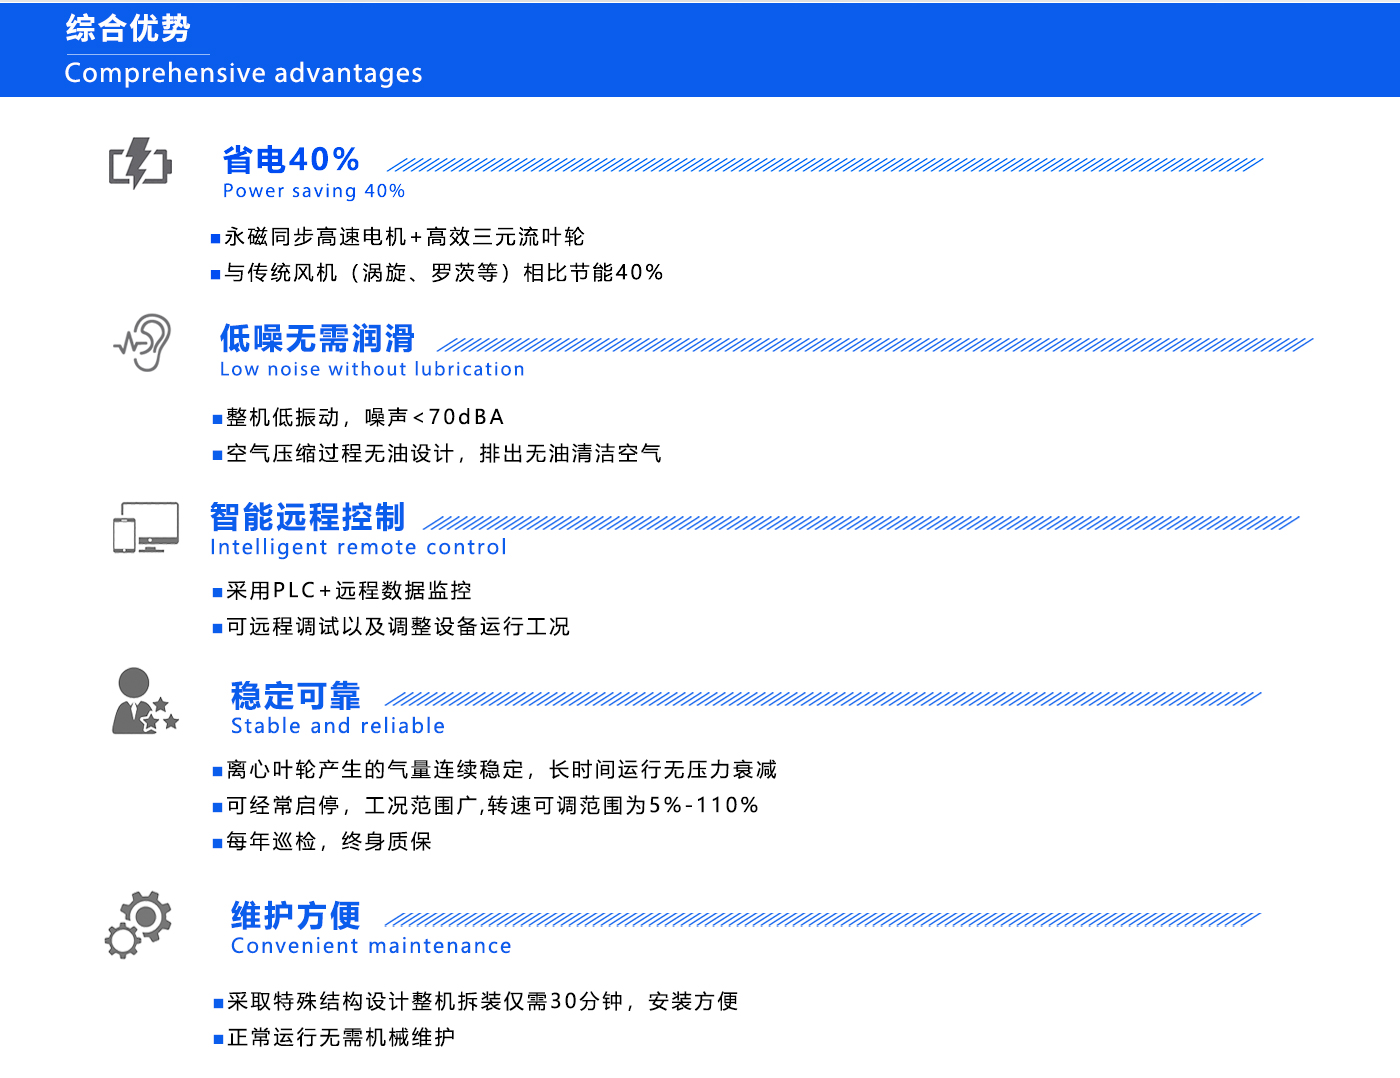Click the battery lightning power-saving icon
The width and height of the screenshot is (1400, 1078).
[x=140, y=163]
